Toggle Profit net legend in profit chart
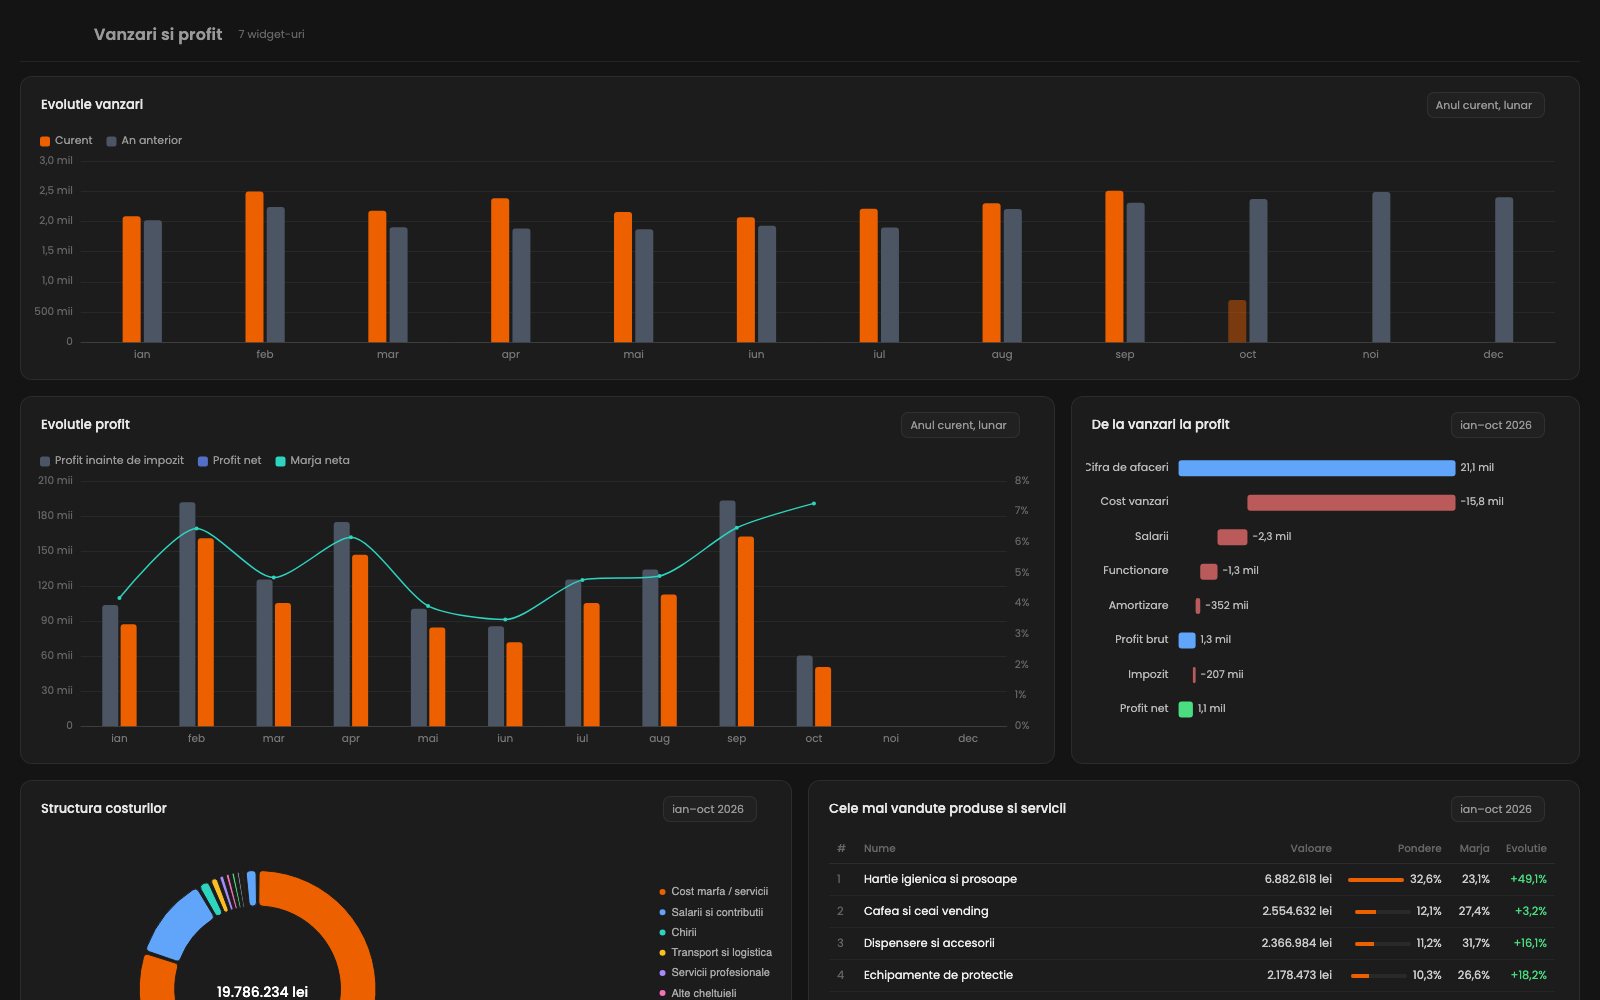The height and width of the screenshot is (1000, 1600). pos(229,461)
